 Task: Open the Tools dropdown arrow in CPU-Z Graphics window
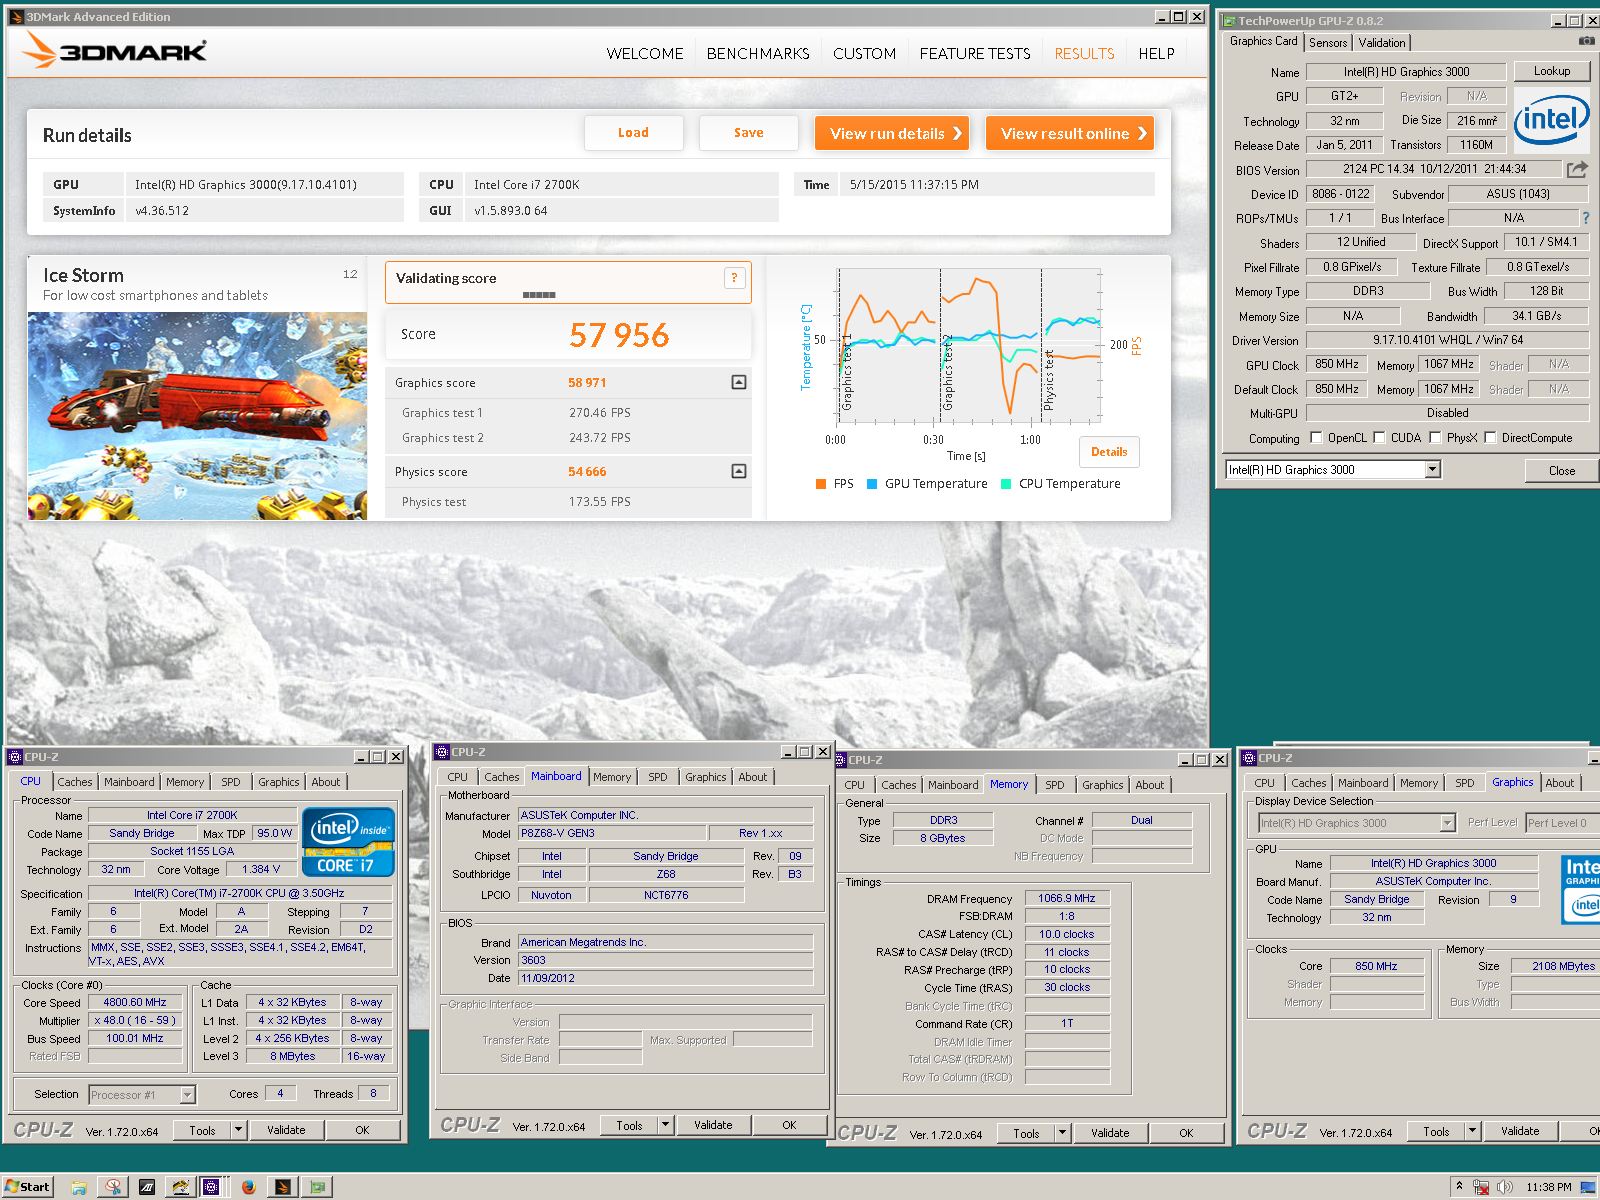click(x=1472, y=1131)
